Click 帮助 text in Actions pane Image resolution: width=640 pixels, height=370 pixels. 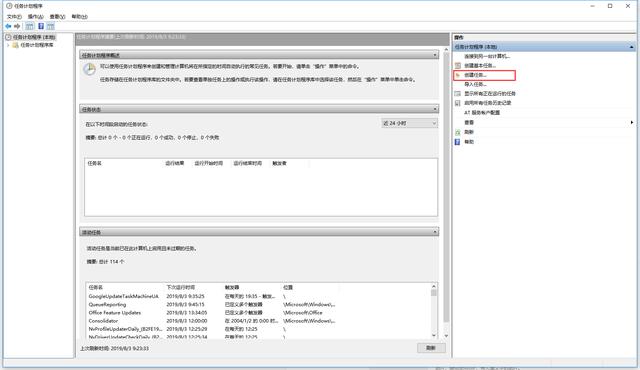click(469, 142)
